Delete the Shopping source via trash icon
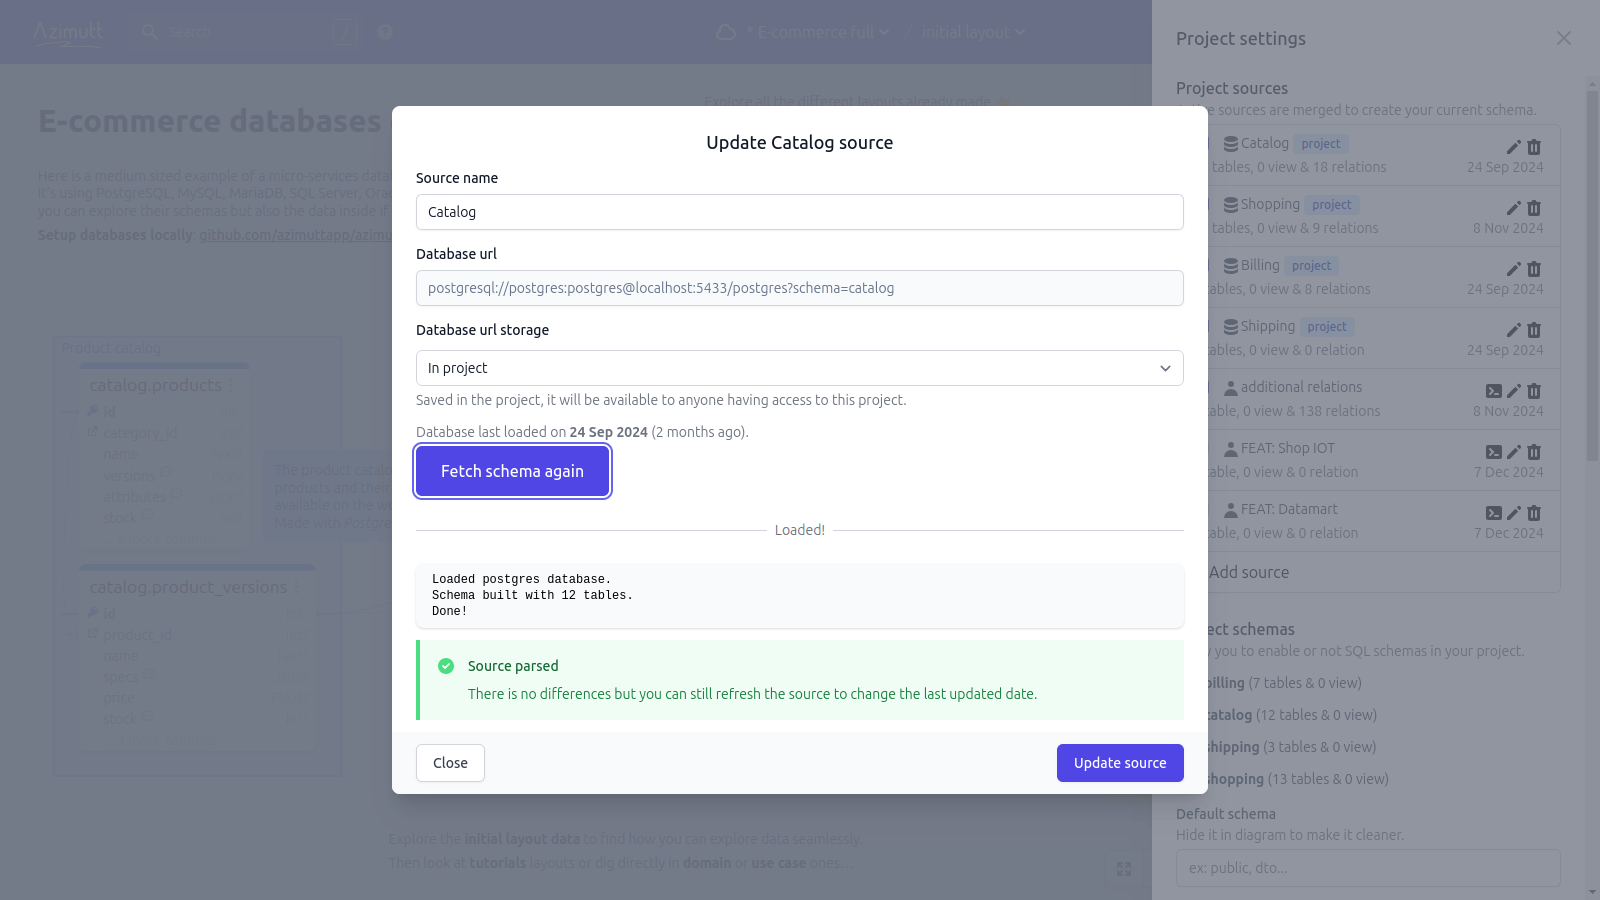1600x900 pixels. [x=1533, y=207]
